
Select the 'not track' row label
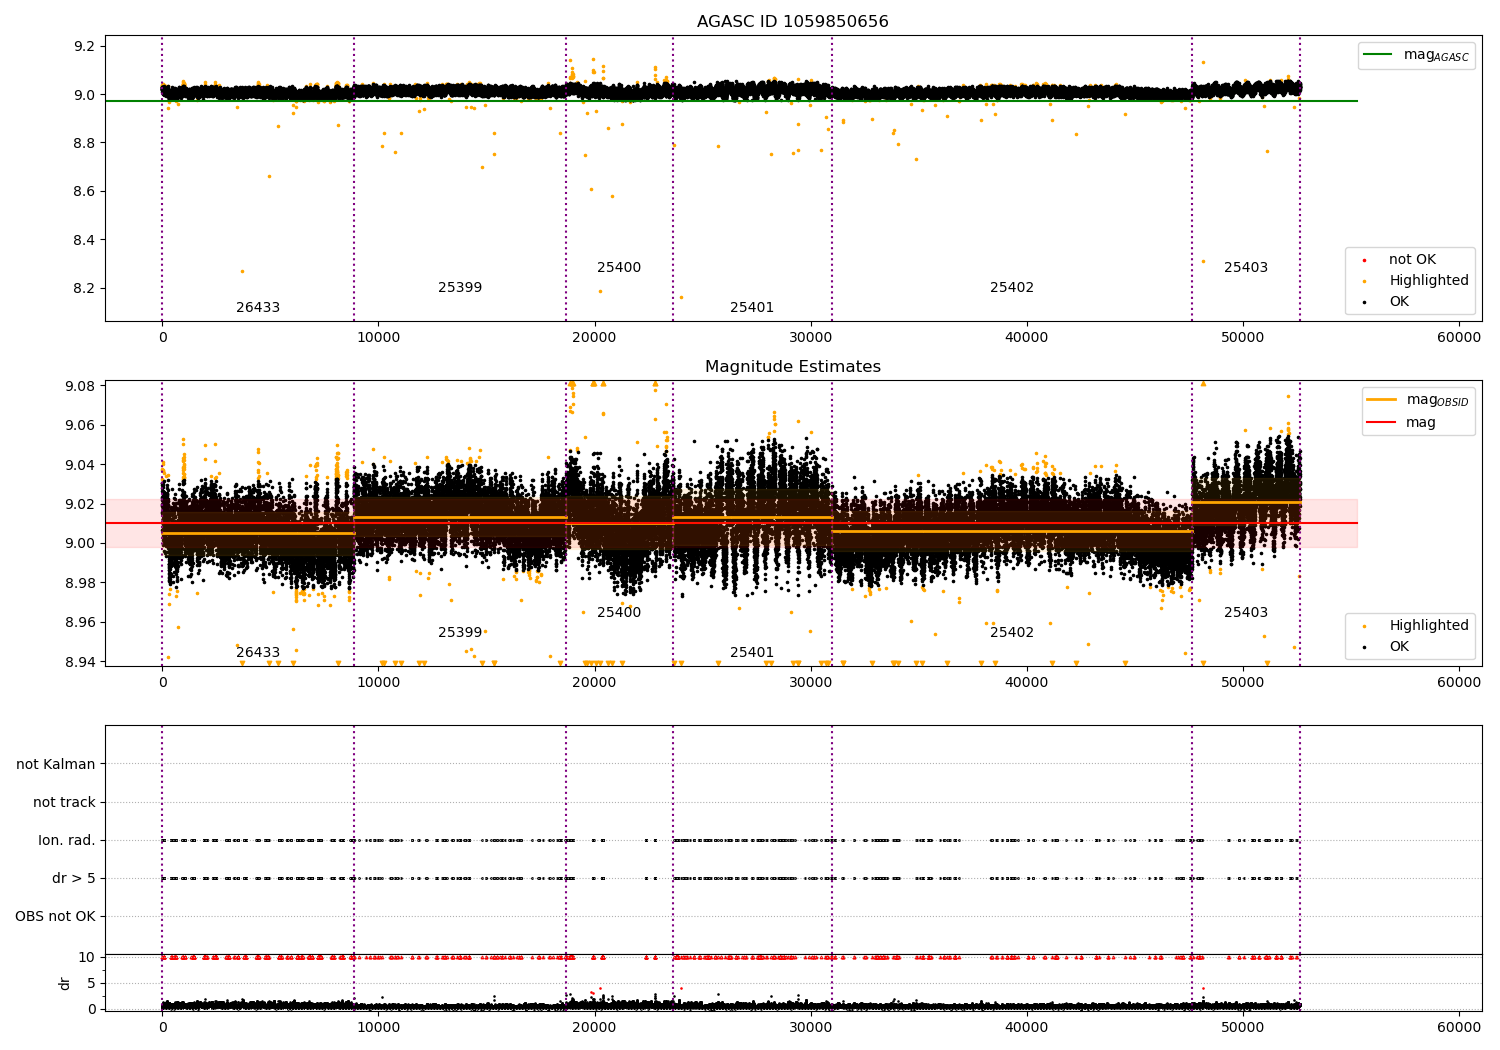coord(64,802)
